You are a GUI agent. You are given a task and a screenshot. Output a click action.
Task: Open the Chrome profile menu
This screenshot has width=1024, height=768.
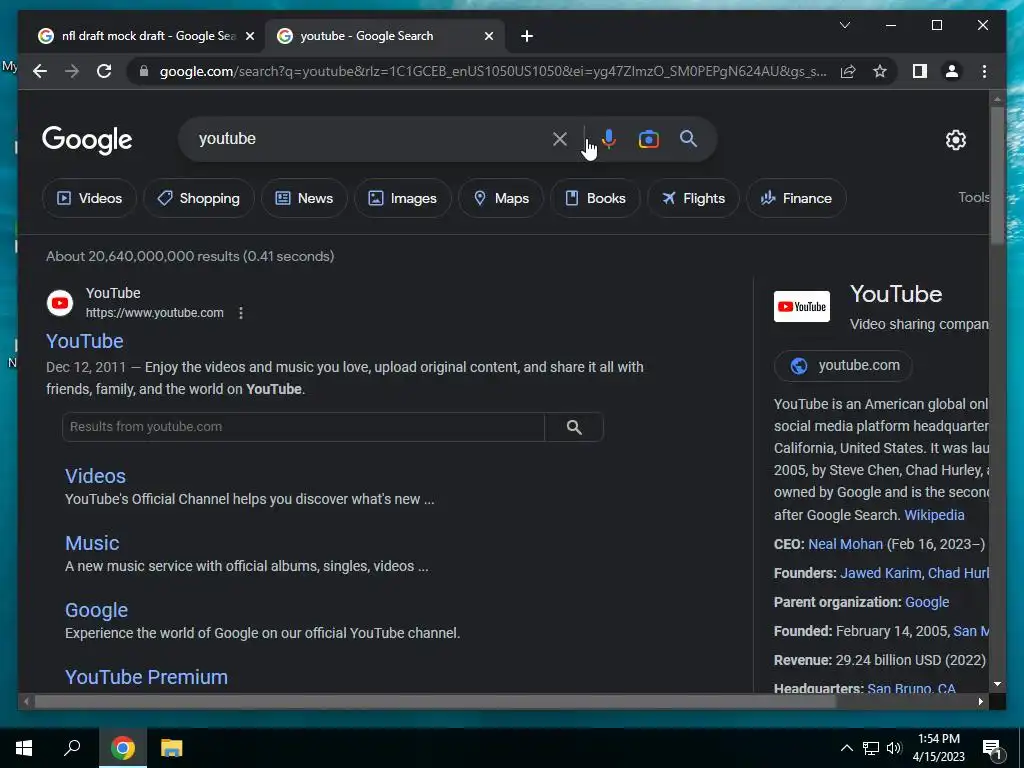pyautogui.click(x=952, y=71)
